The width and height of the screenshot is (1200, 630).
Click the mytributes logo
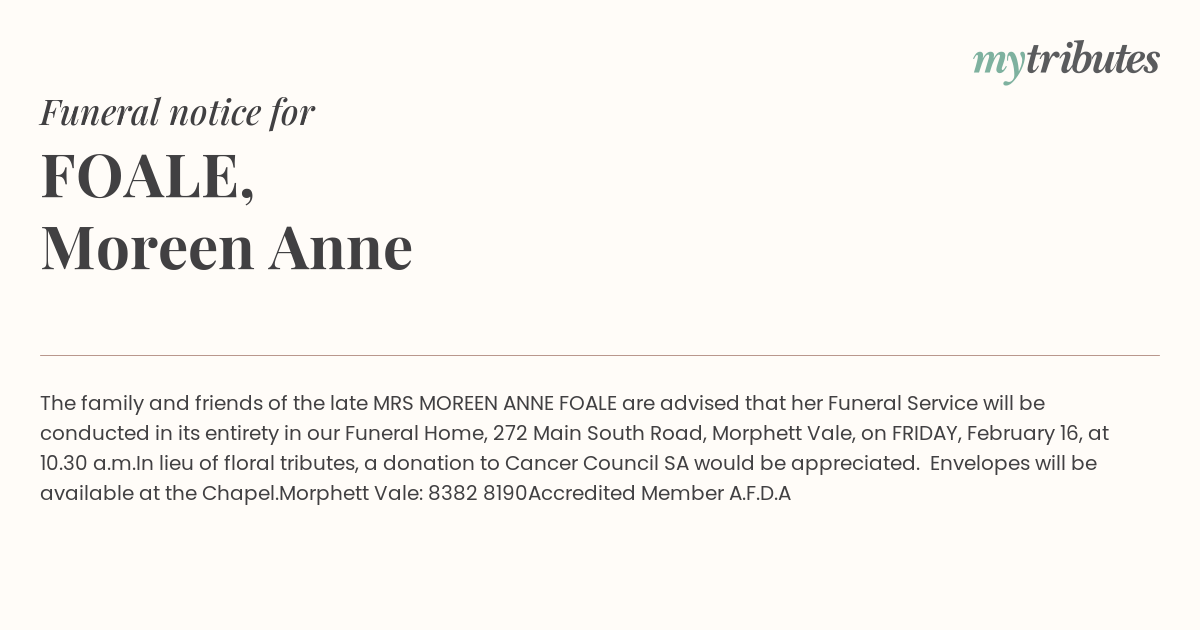coord(1066,62)
